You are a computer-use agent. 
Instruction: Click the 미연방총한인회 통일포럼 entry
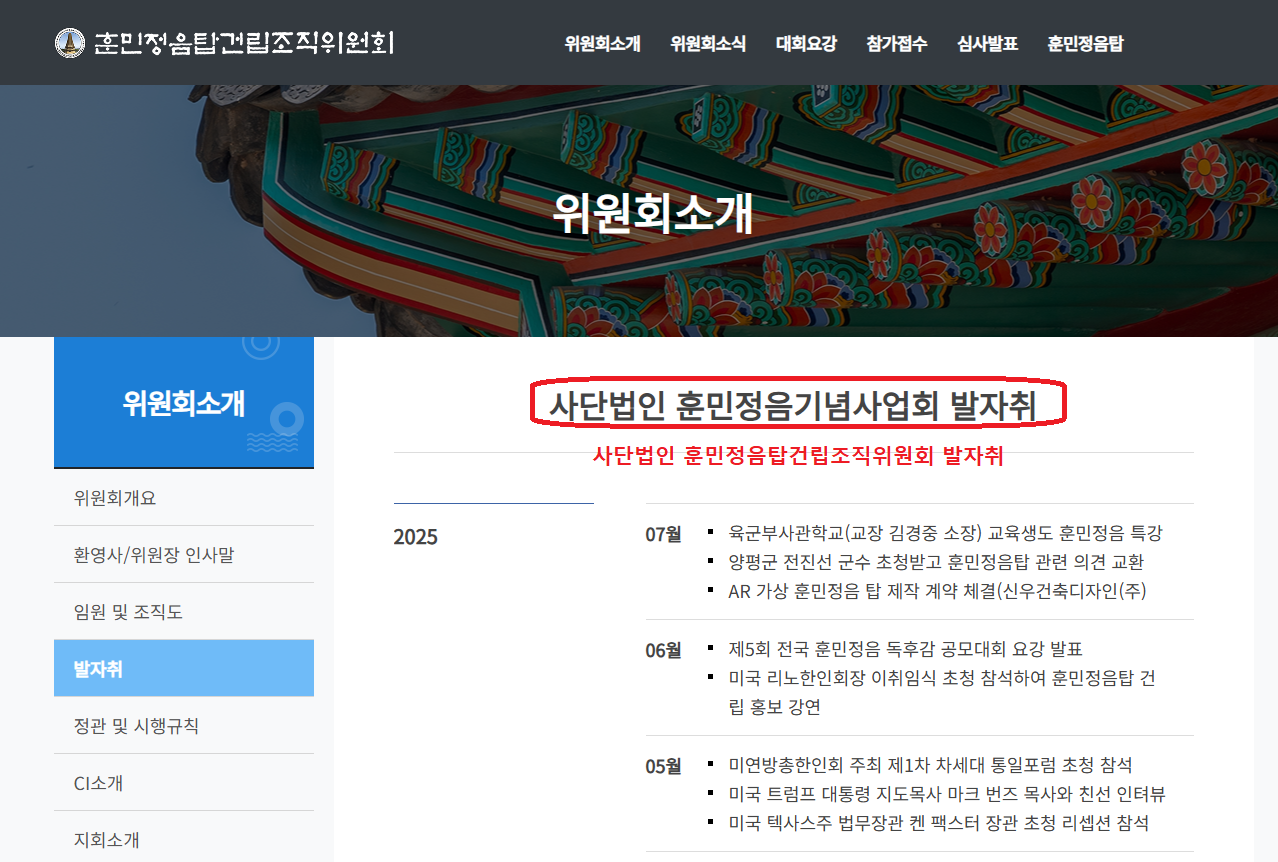930,765
